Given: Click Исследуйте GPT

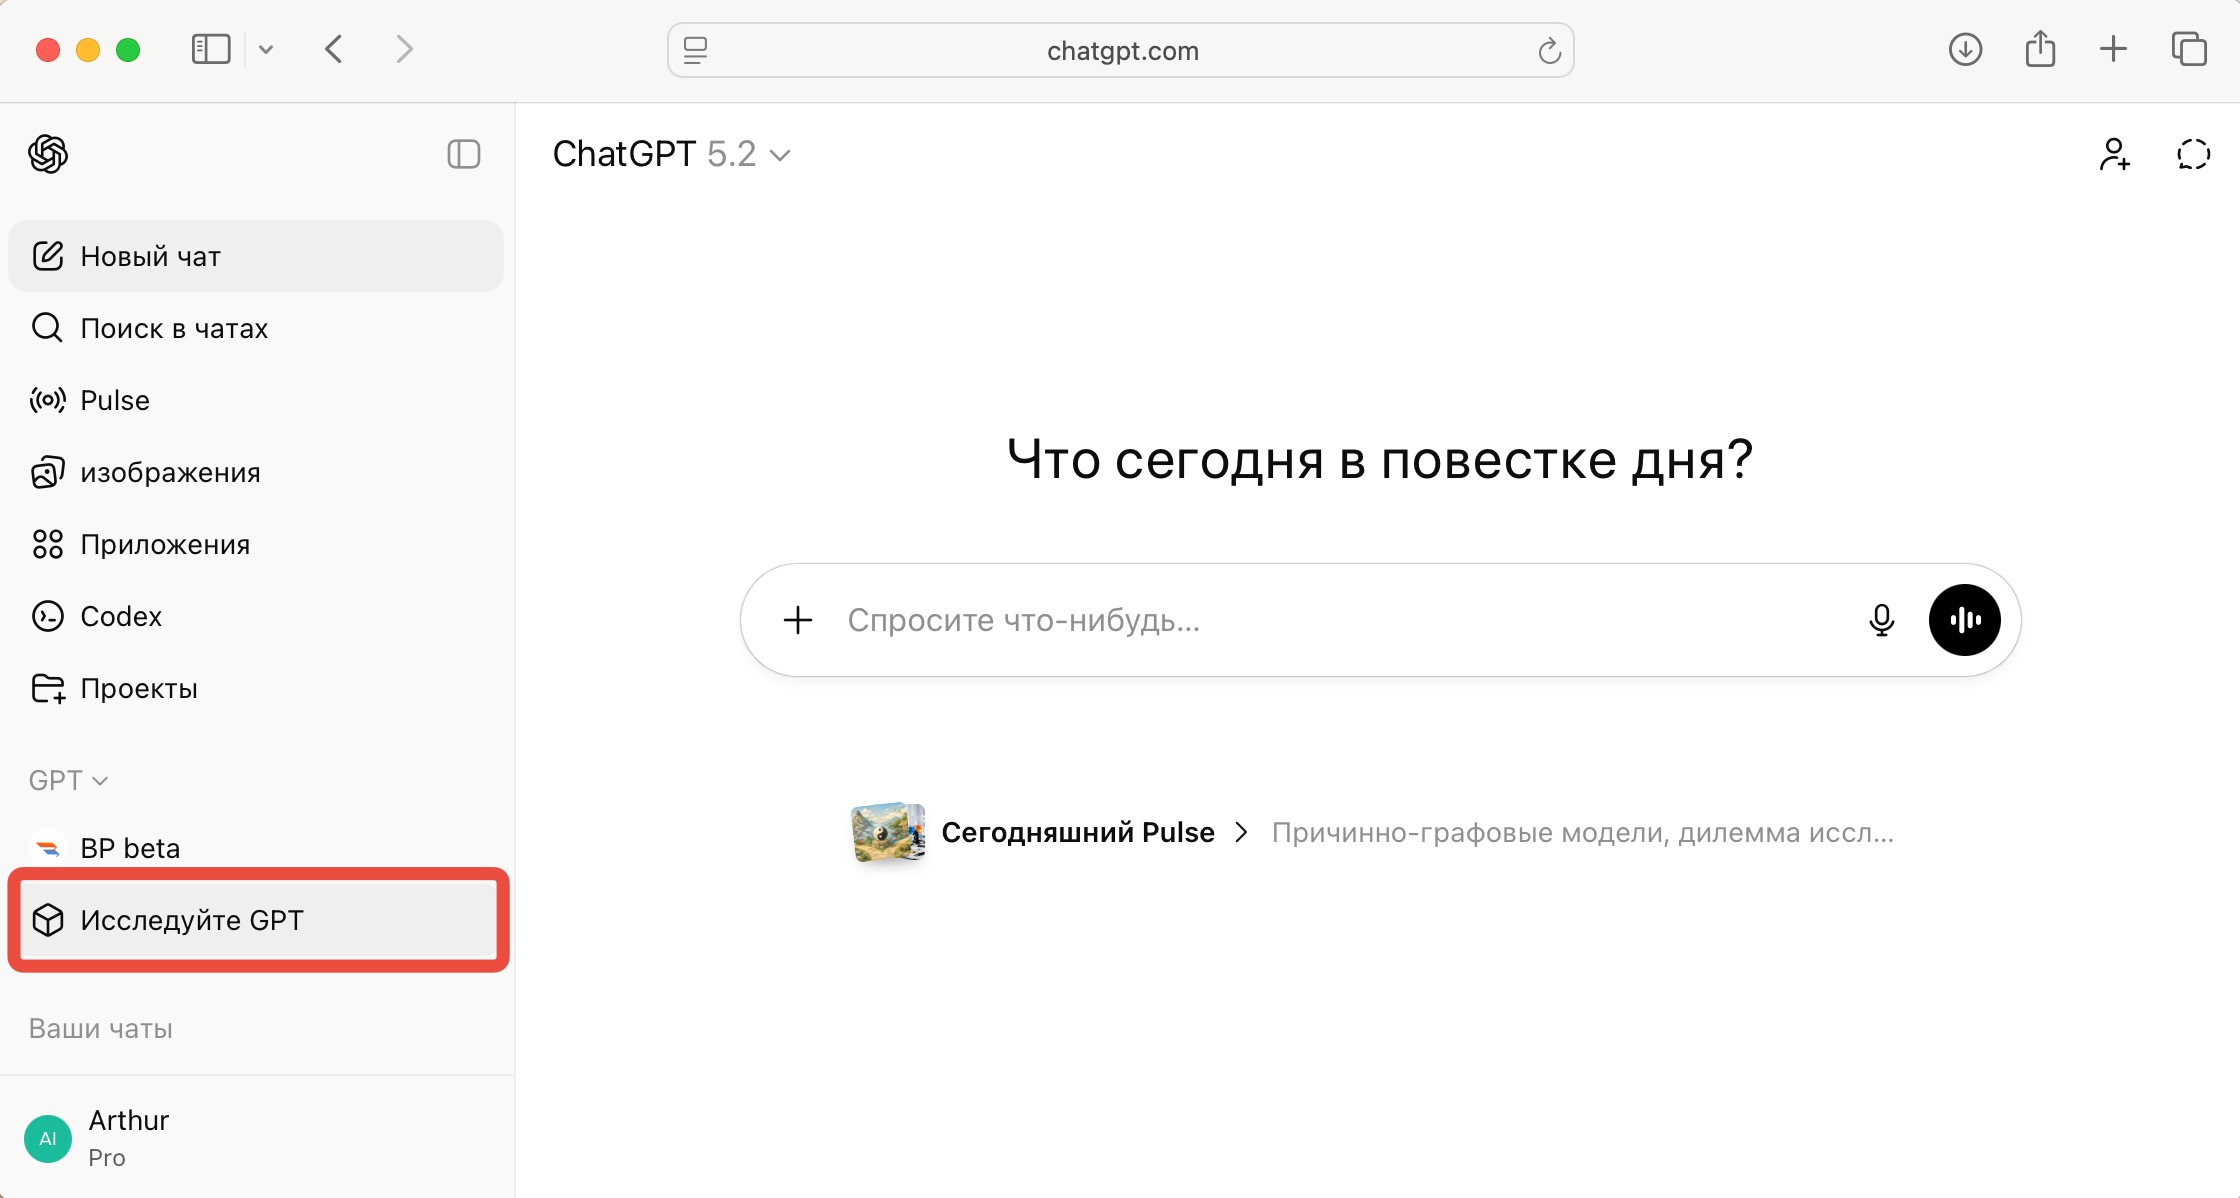Looking at the screenshot, I should (258, 920).
